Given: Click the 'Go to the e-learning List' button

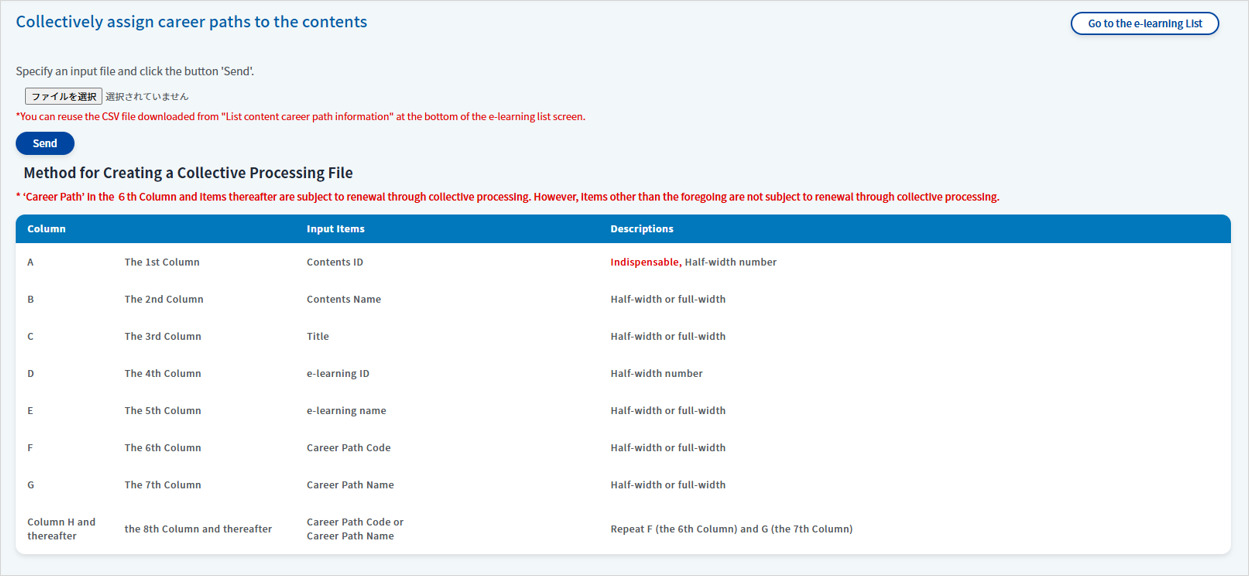Looking at the screenshot, I should [1144, 23].
